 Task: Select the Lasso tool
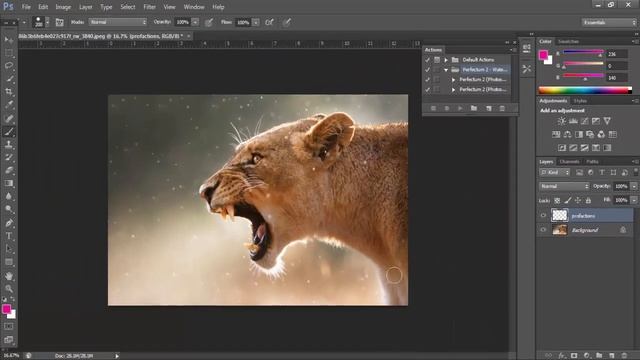(9, 66)
